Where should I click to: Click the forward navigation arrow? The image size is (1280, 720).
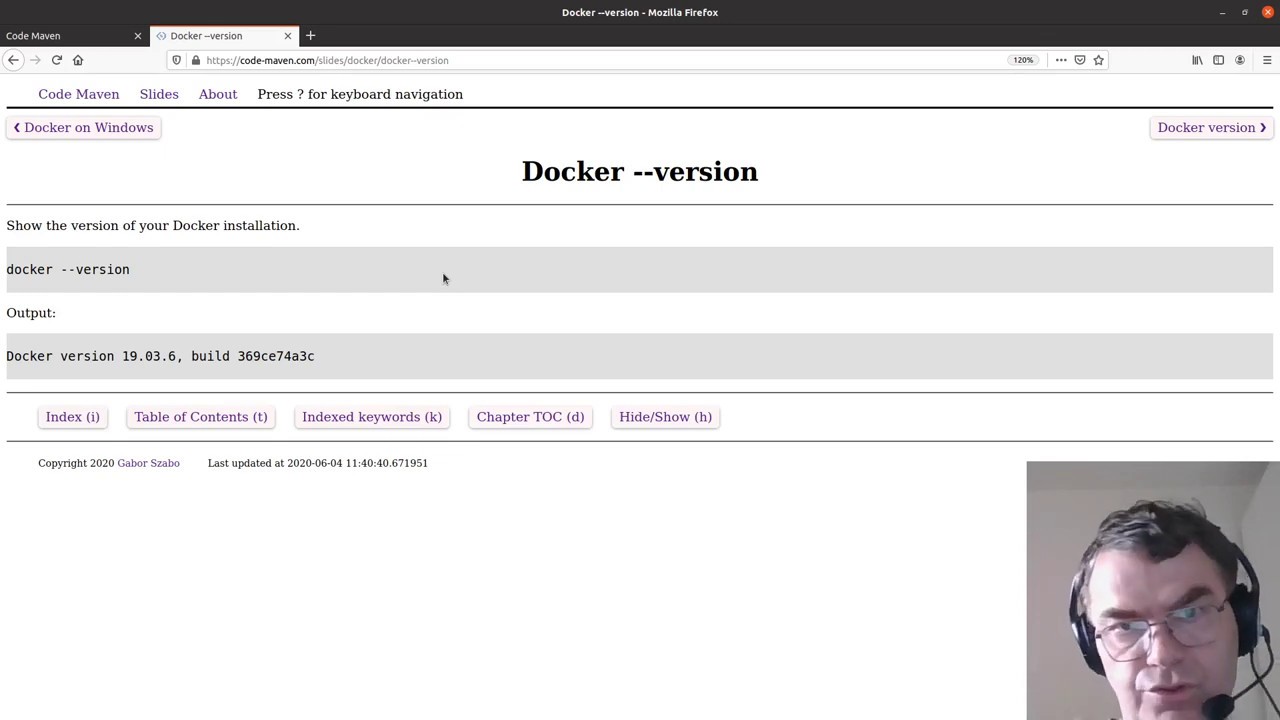[x=35, y=60]
